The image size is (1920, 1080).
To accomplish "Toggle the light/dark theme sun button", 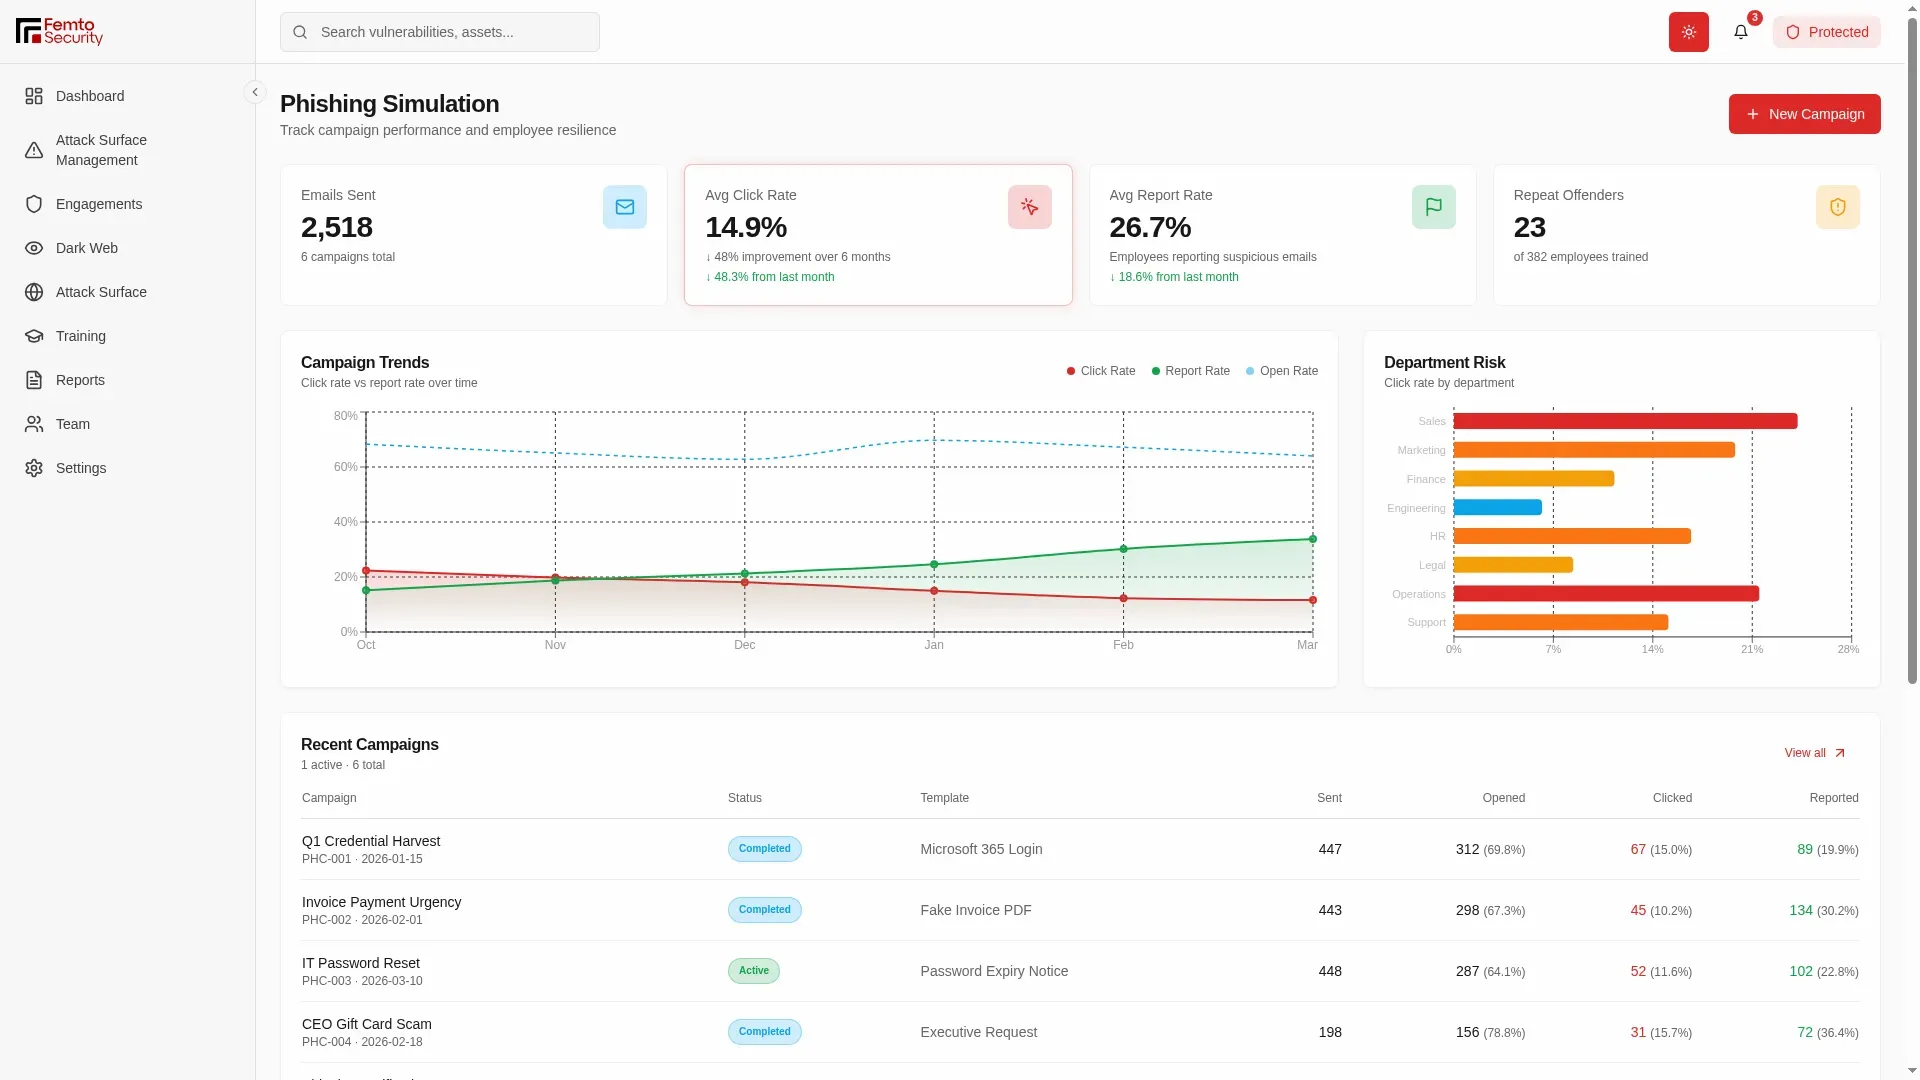I will click(x=1688, y=32).
